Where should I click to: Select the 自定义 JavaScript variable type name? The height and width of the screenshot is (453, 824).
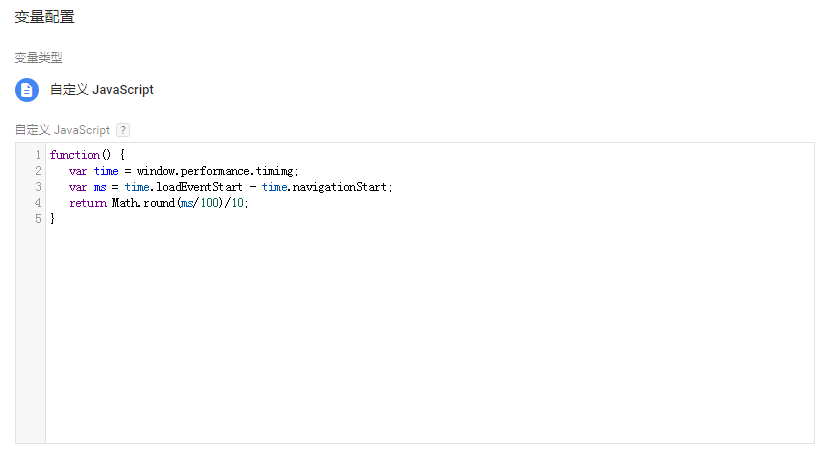pyautogui.click(x=102, y=90)
